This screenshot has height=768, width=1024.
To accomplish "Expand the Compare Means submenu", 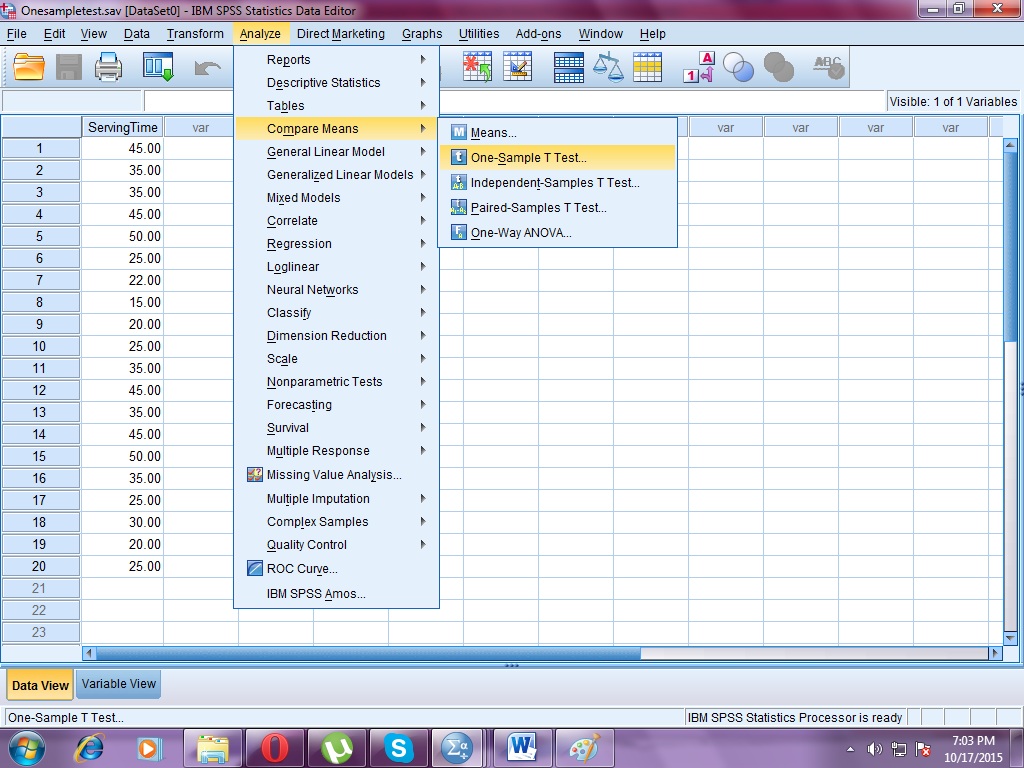I will (x=303, y=128).
